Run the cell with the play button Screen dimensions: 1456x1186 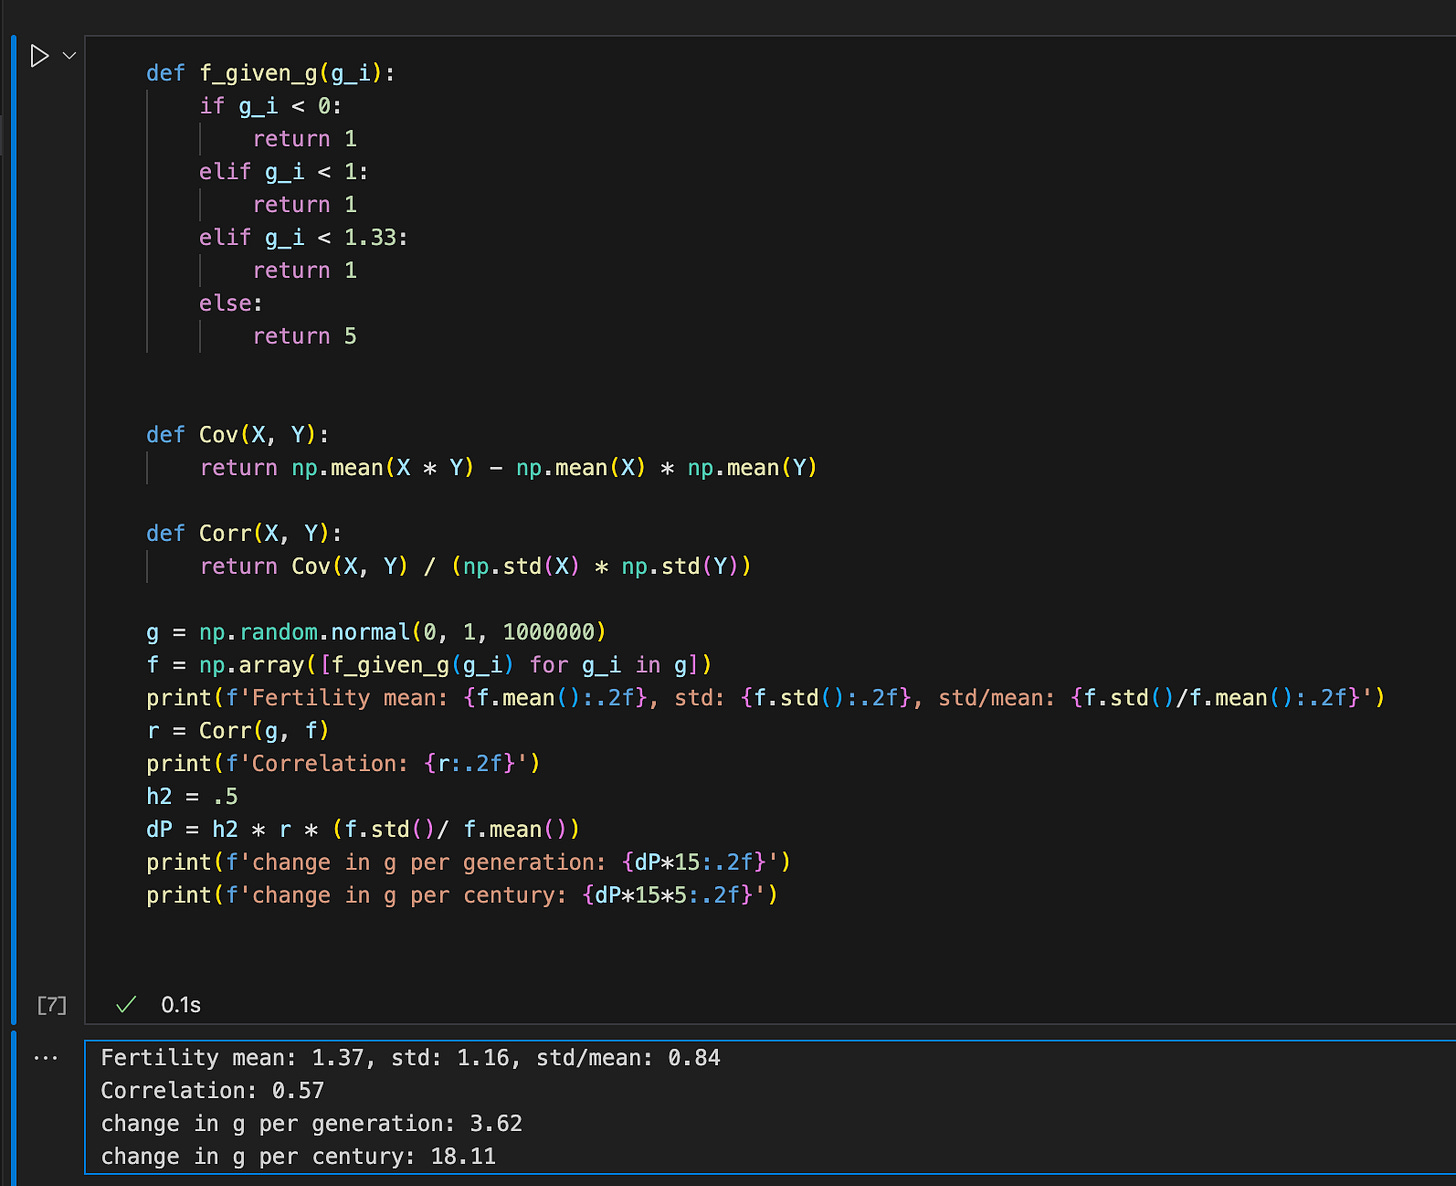(39, 56)
